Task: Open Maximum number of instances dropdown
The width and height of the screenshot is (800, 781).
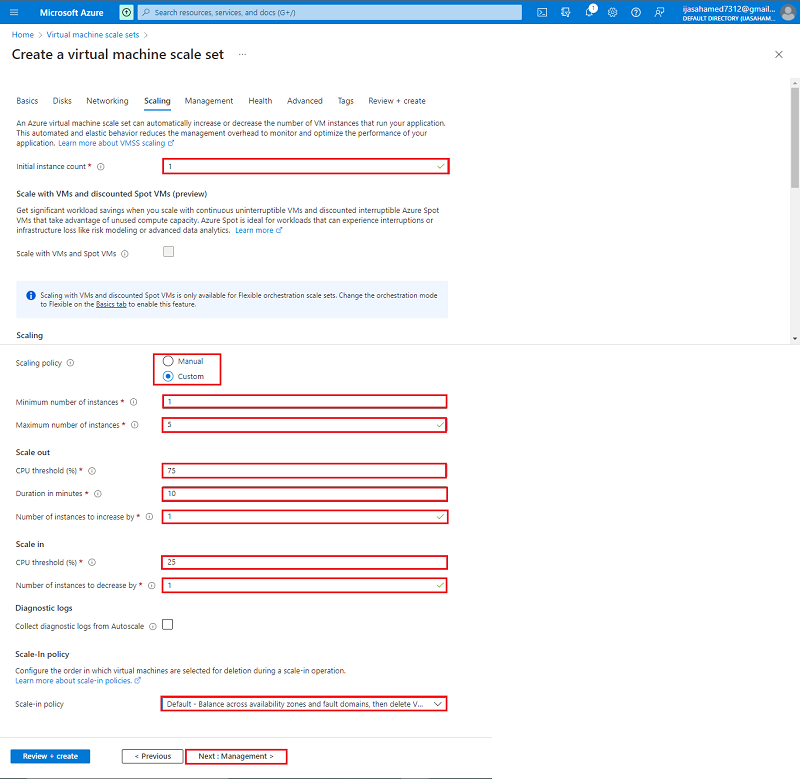Action: pyautogui.click(x=438, y=424)
